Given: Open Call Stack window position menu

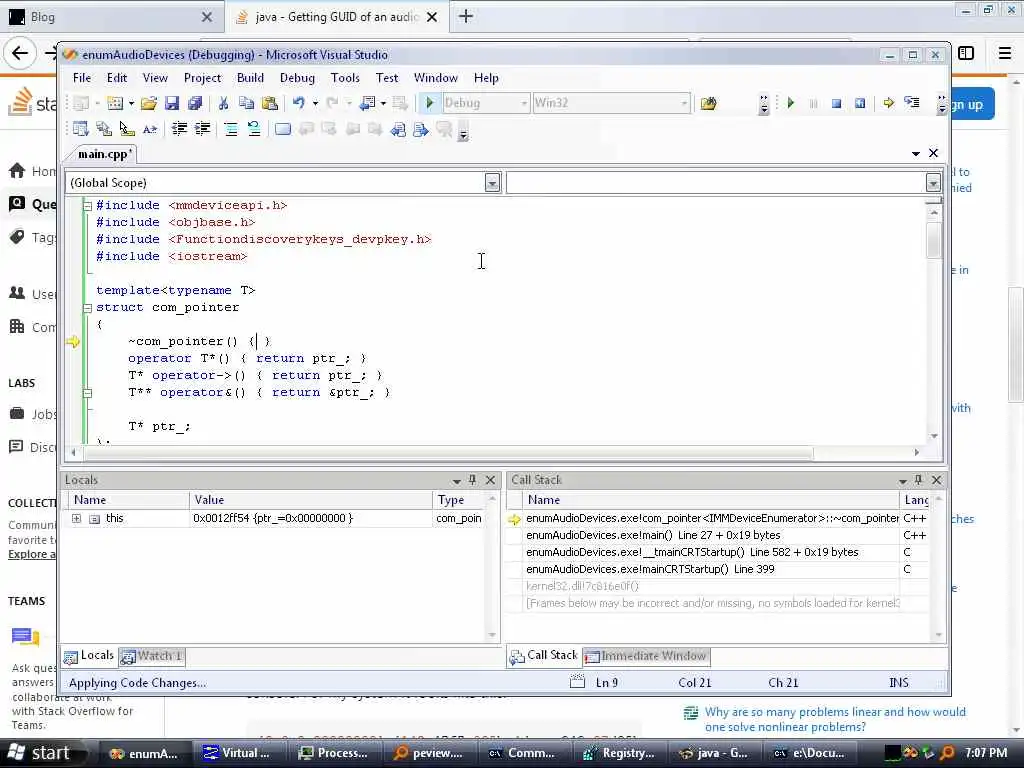Looking at the screenshot, I should pyautogui.click(x=903, y=481).
